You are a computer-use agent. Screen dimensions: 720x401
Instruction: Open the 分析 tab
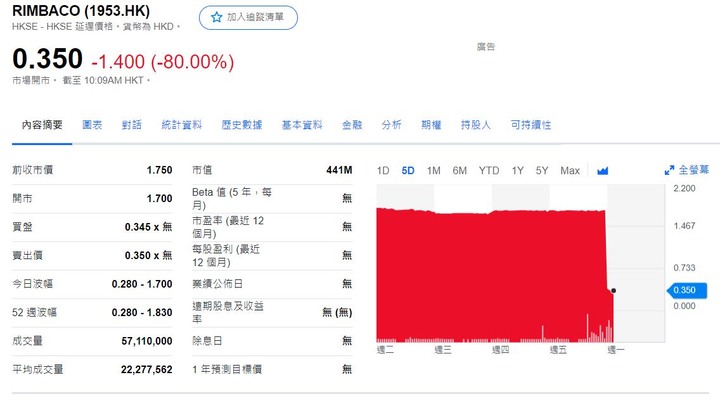click(391, 125)
